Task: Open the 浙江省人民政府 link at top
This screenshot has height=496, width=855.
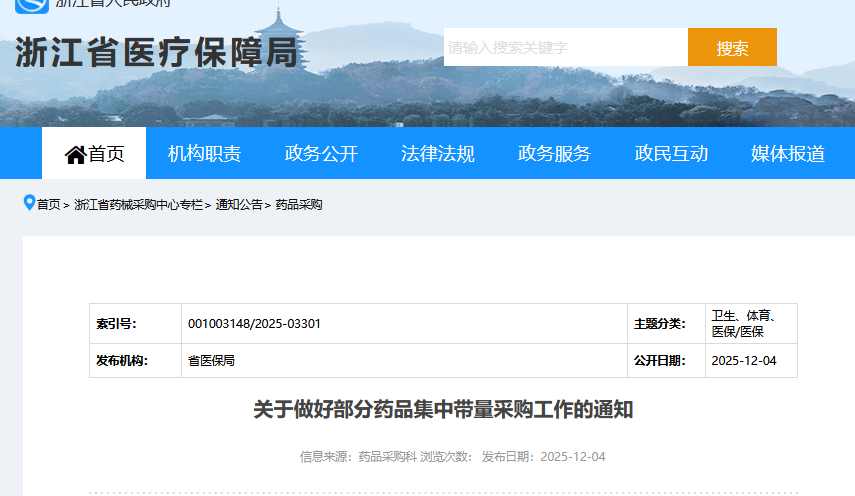Action: [112, 3]
